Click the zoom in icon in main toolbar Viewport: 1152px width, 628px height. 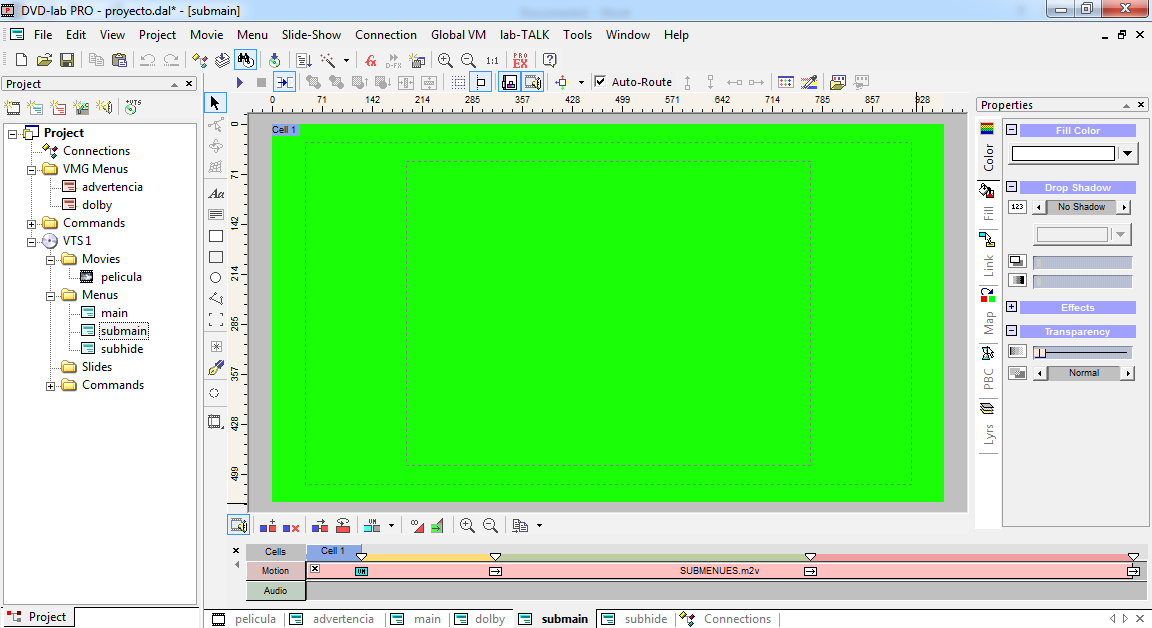coord(446,60)
